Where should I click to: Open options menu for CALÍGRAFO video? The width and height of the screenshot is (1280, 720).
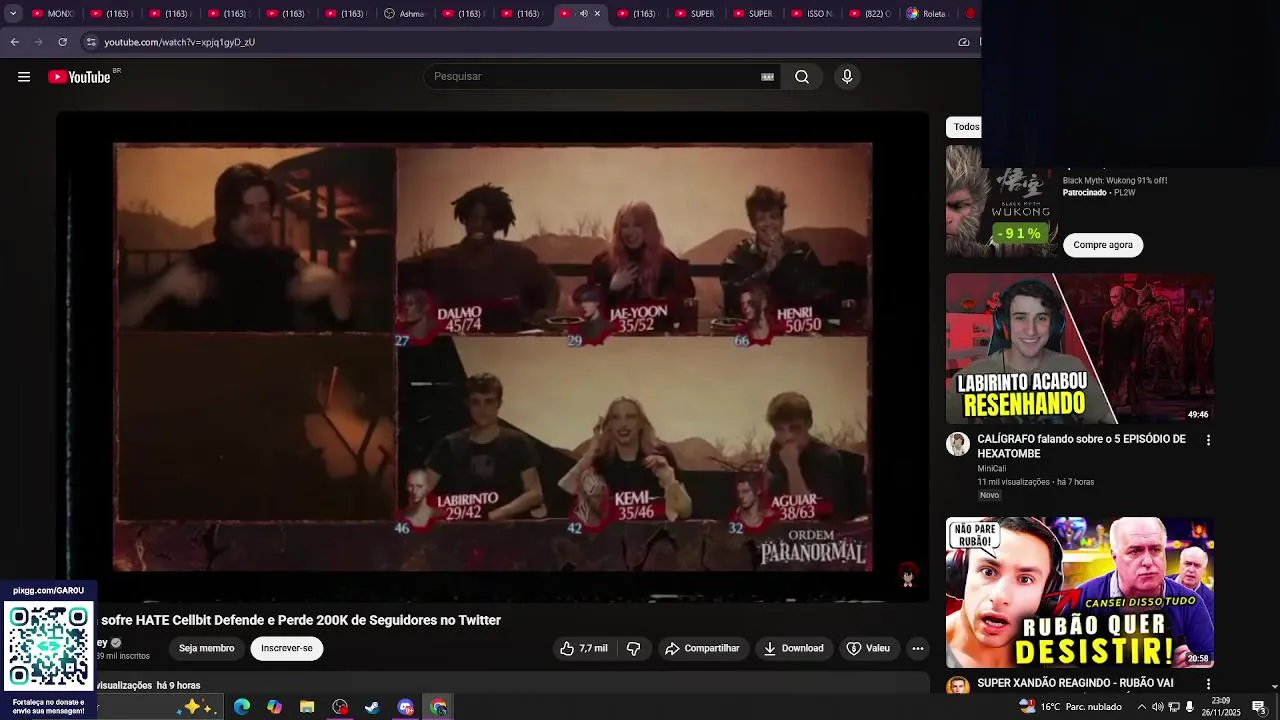tap(1208, 440)
